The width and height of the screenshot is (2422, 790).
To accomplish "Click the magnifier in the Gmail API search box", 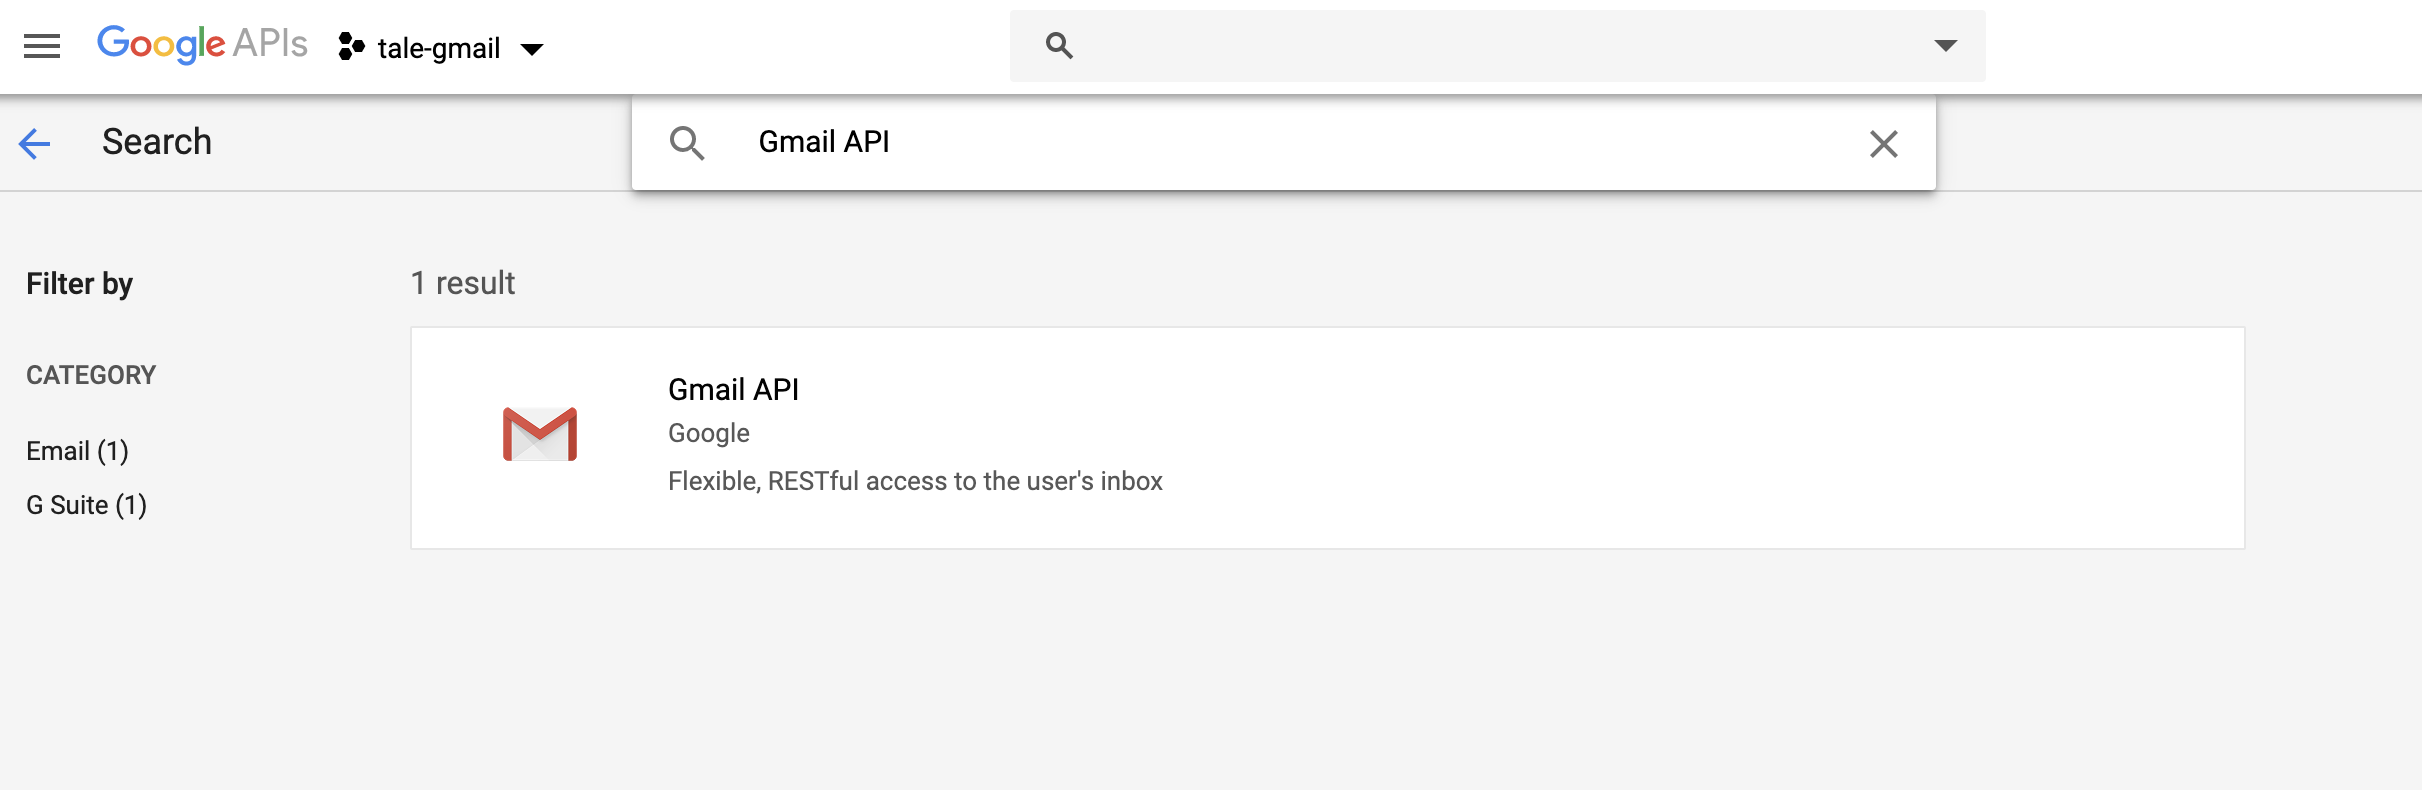I will [687, 143].
